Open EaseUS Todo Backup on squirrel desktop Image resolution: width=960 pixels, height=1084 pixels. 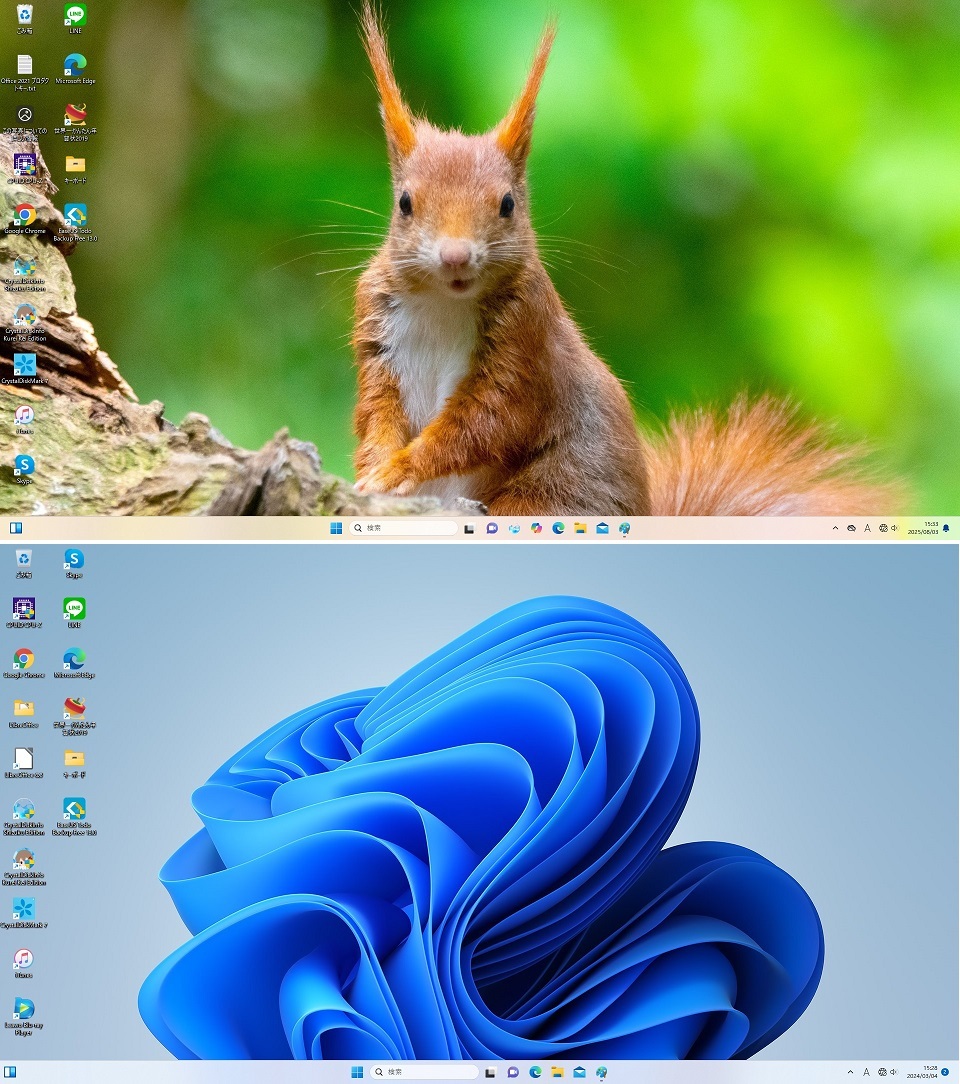point(75,222)
